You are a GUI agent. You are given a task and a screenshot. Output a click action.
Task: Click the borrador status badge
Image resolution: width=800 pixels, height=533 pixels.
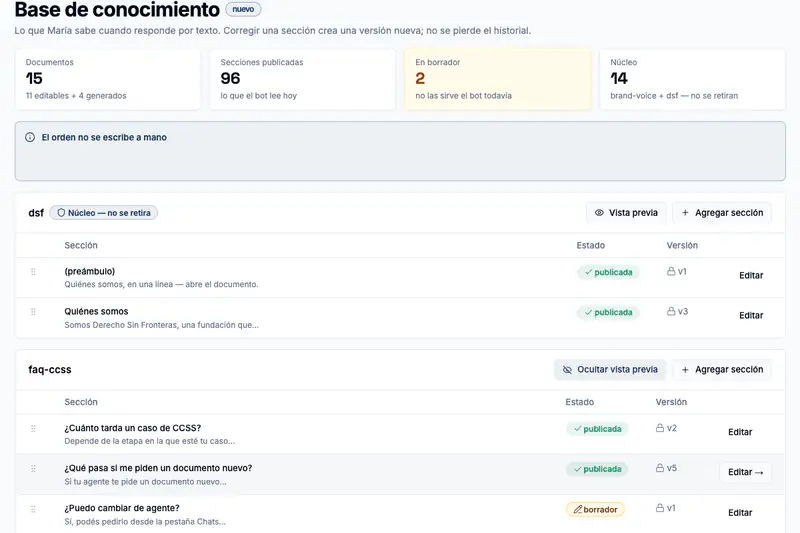click(x=595, y=510)
